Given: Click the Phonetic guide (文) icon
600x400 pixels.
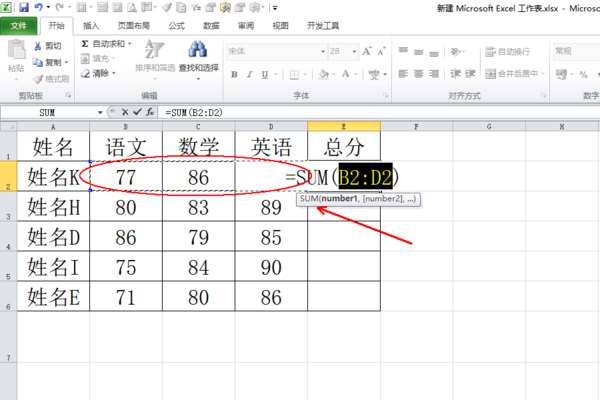Looking at the screenshot, I should [373, 75].
